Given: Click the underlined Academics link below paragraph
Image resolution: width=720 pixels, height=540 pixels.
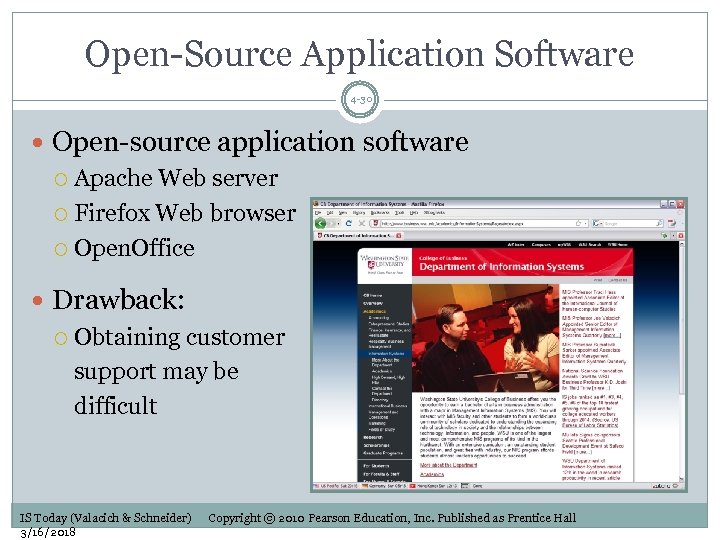Looking at the screenshot, I should pyautogui.click(x=432, y=474).
